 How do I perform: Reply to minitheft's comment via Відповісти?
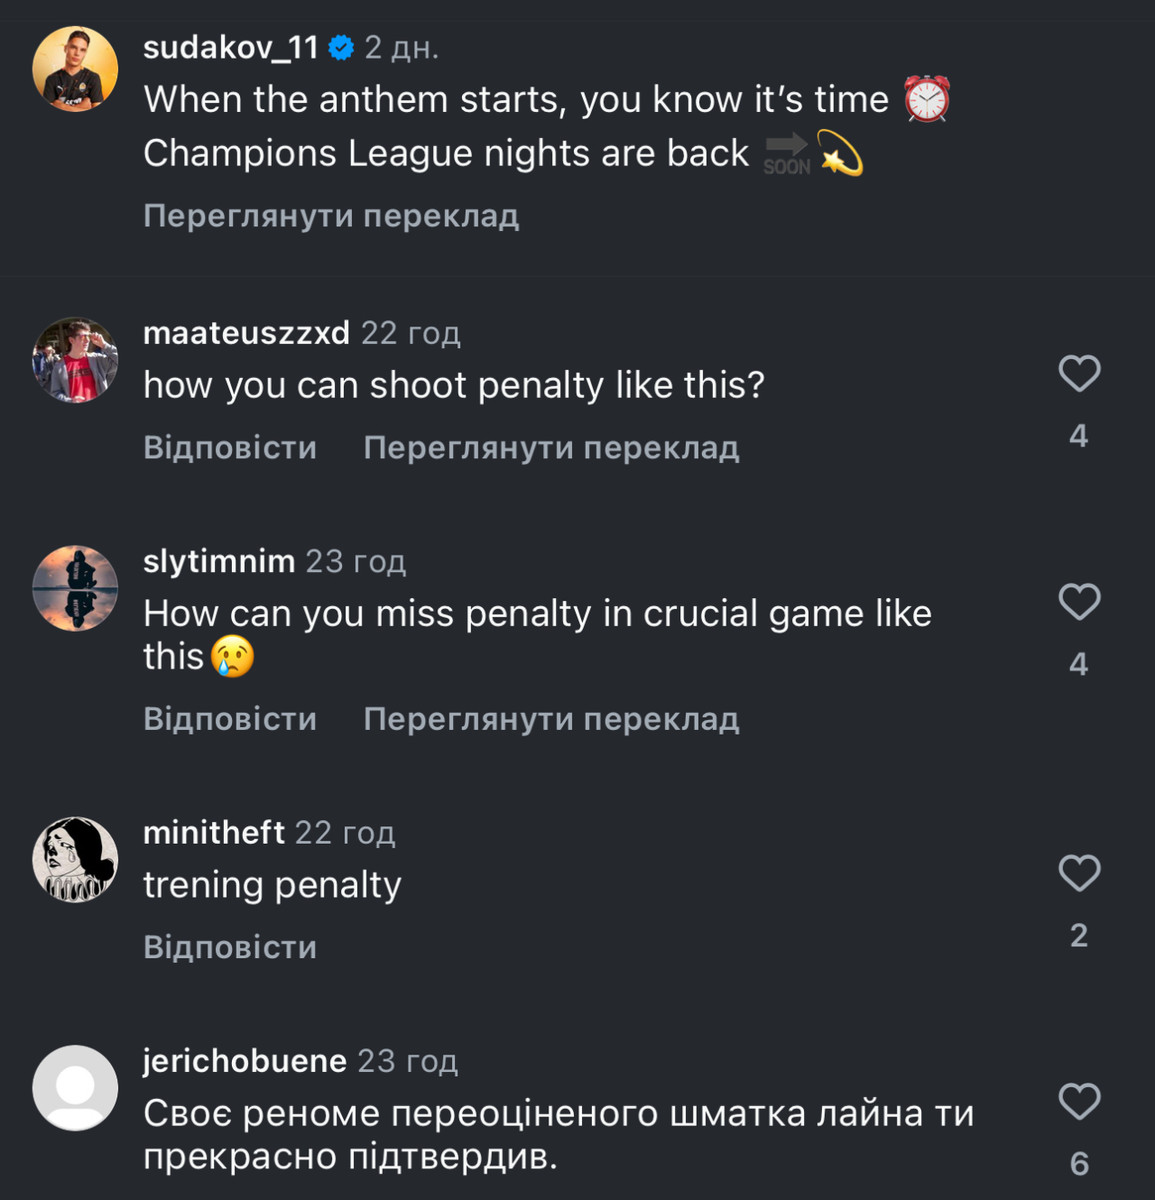tap(230, 947)
